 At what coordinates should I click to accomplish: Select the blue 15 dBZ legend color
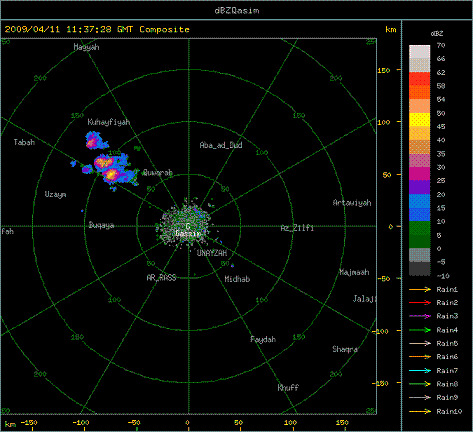coord(420,201)
